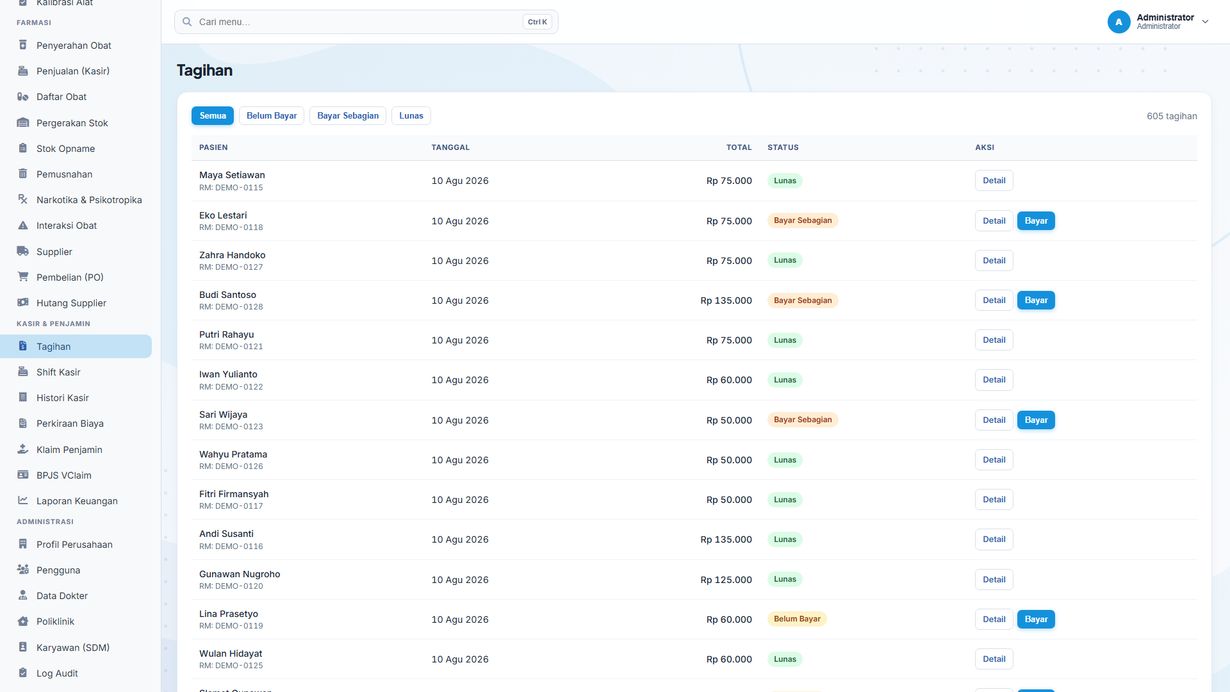This screenshot has width=1230, height=692.
Task: Open Narkotika & Psikotropika icon
Action: pos(23,200)
